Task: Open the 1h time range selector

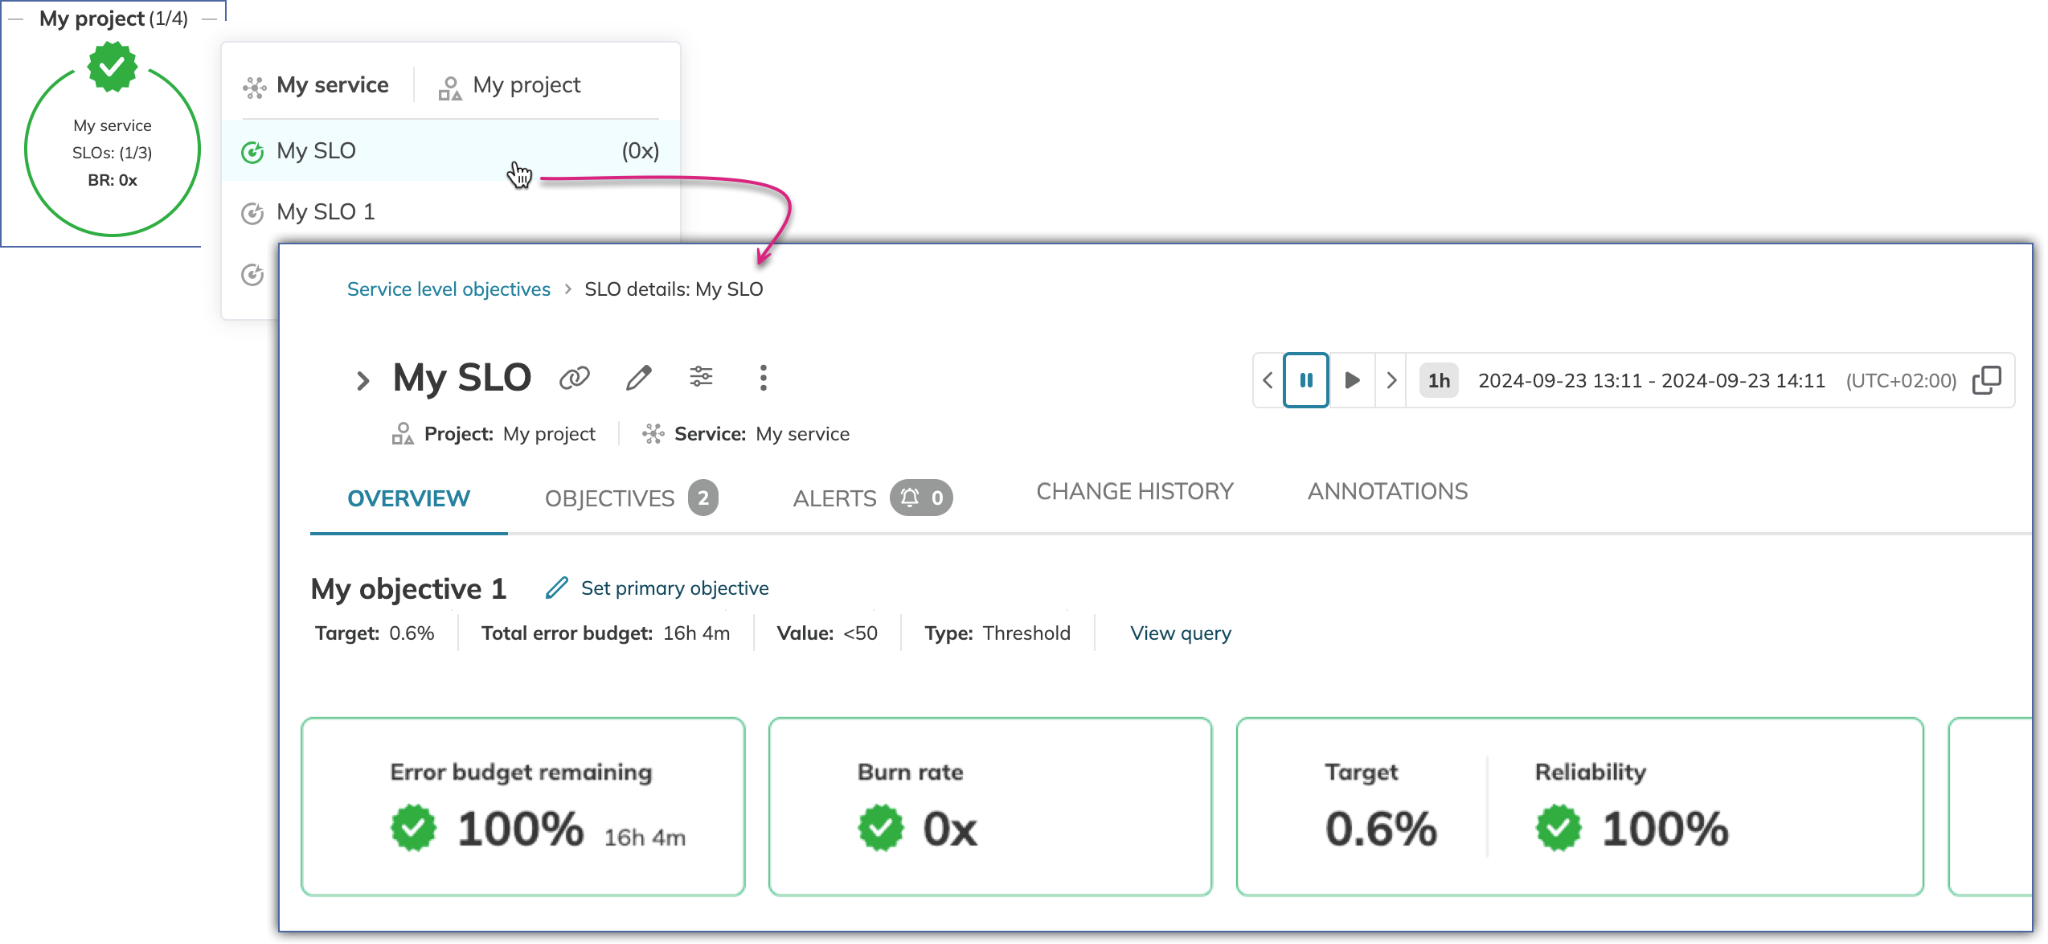Action: point(1438,380)
